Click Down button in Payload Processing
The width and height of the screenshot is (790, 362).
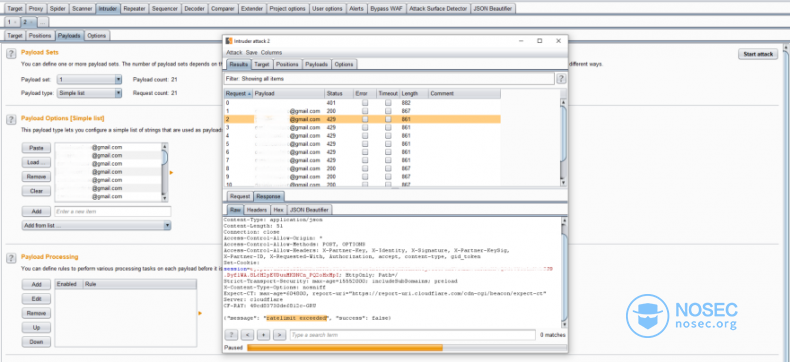click(x=36, y=342)
